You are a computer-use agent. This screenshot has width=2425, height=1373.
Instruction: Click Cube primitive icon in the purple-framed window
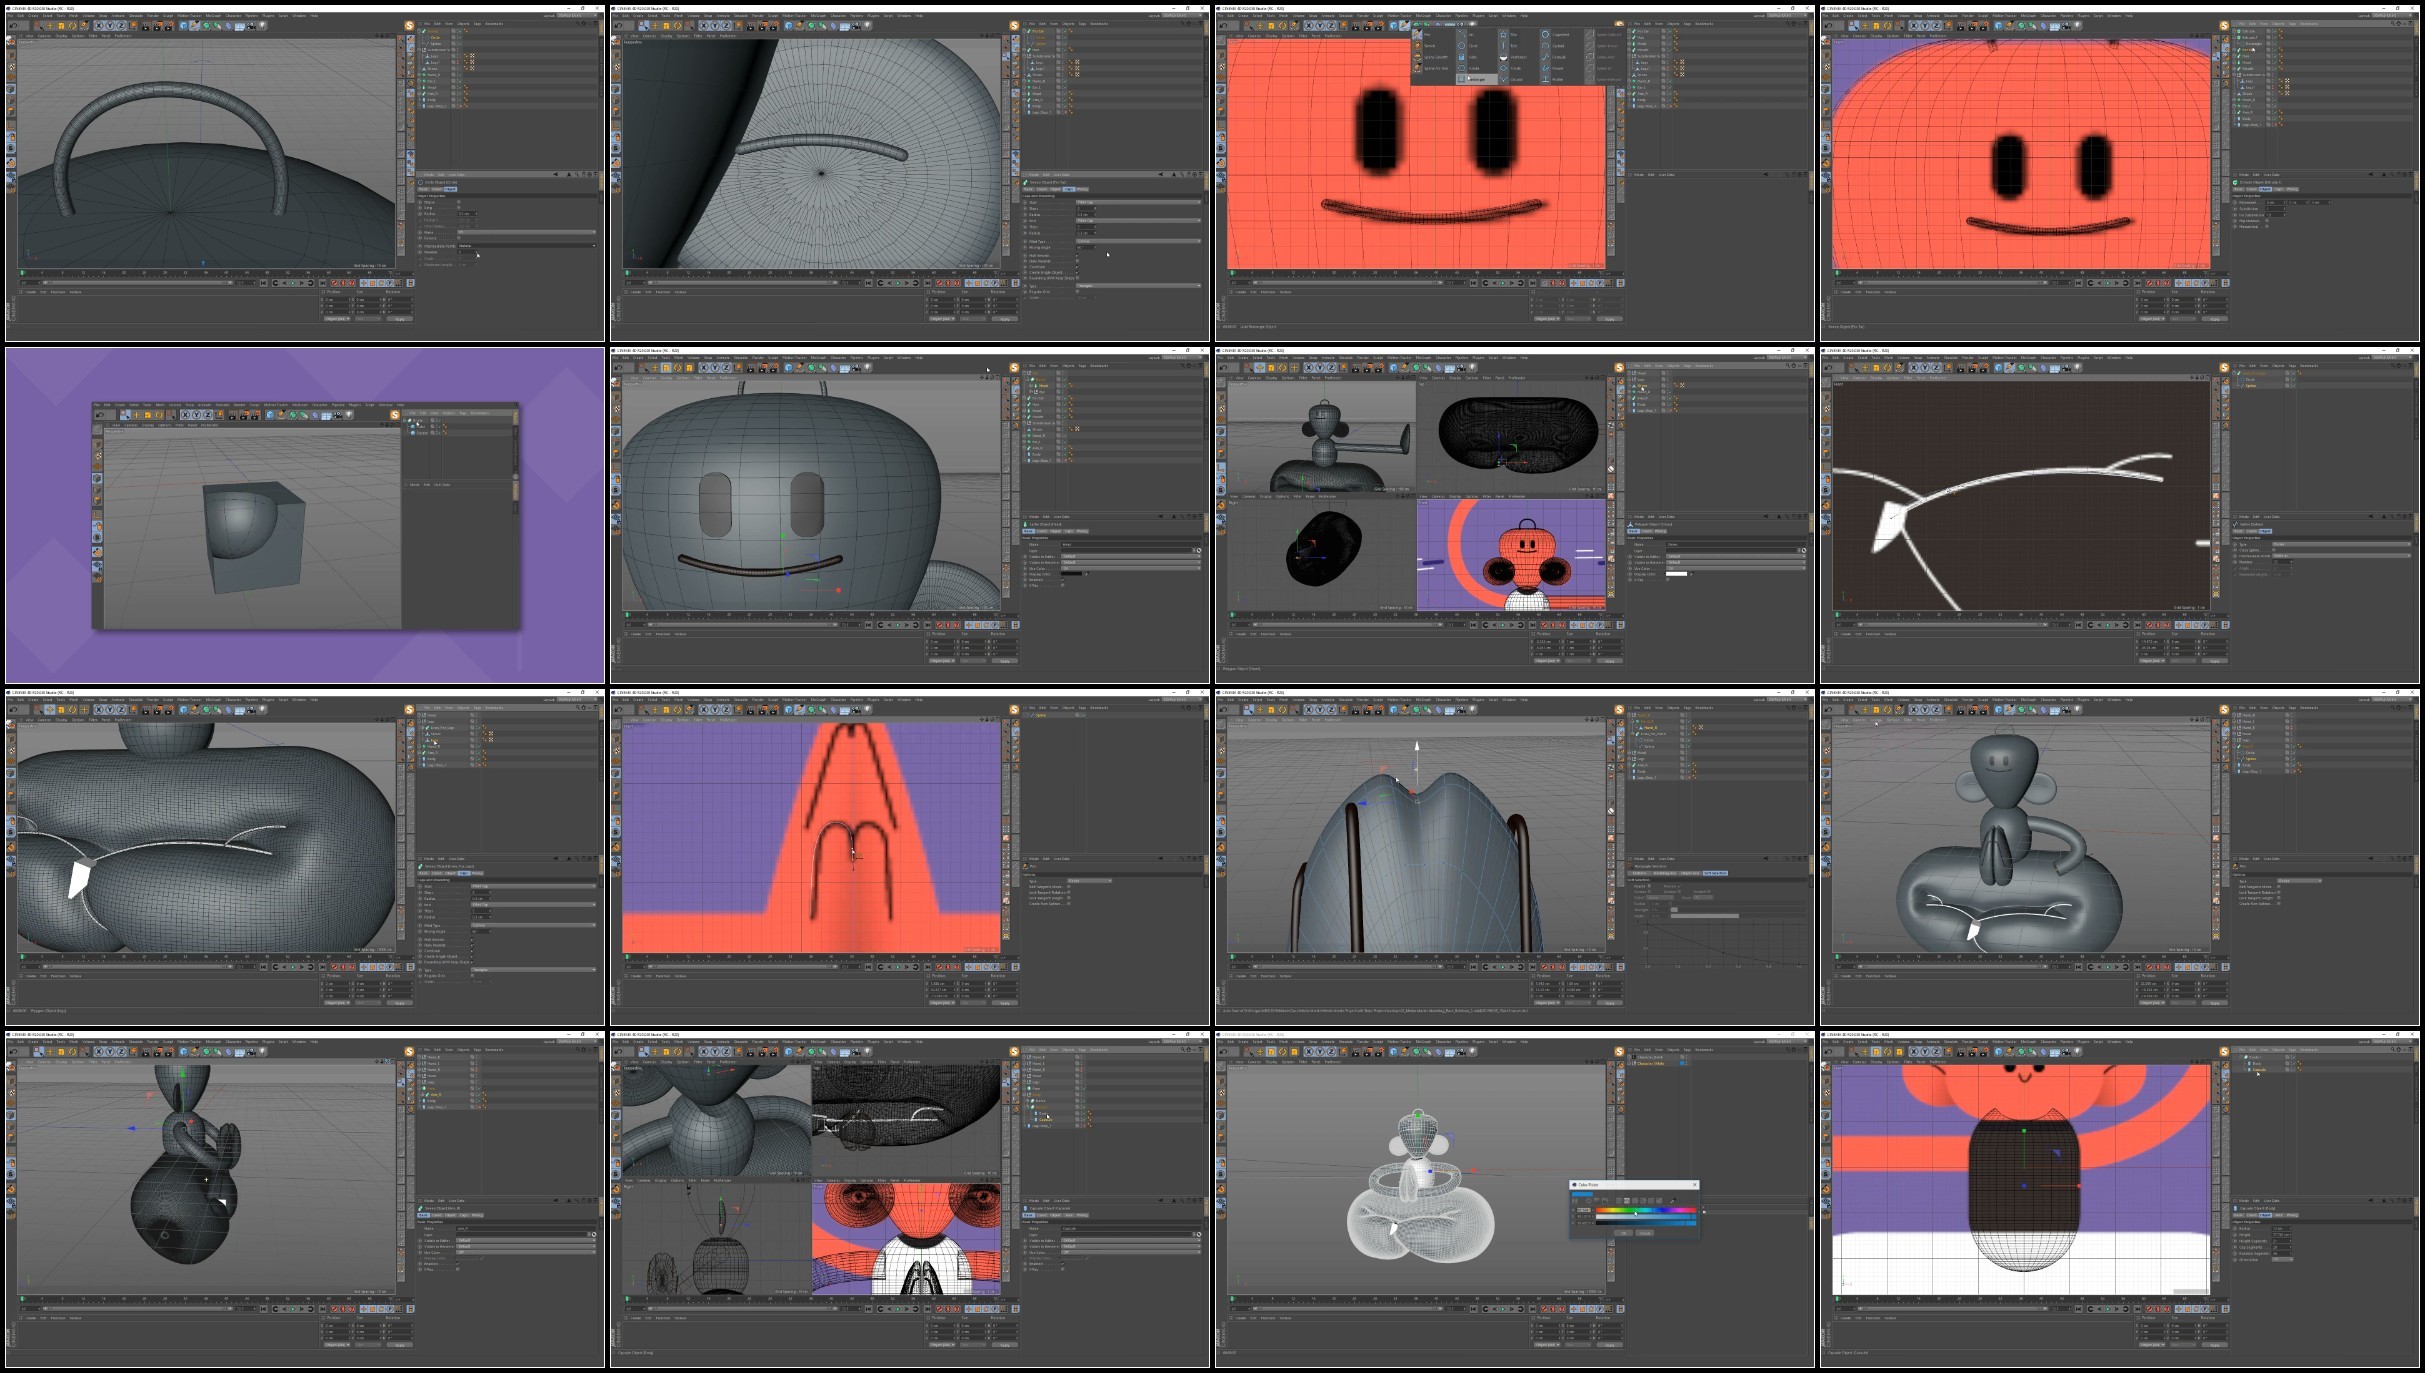[270, 415]
